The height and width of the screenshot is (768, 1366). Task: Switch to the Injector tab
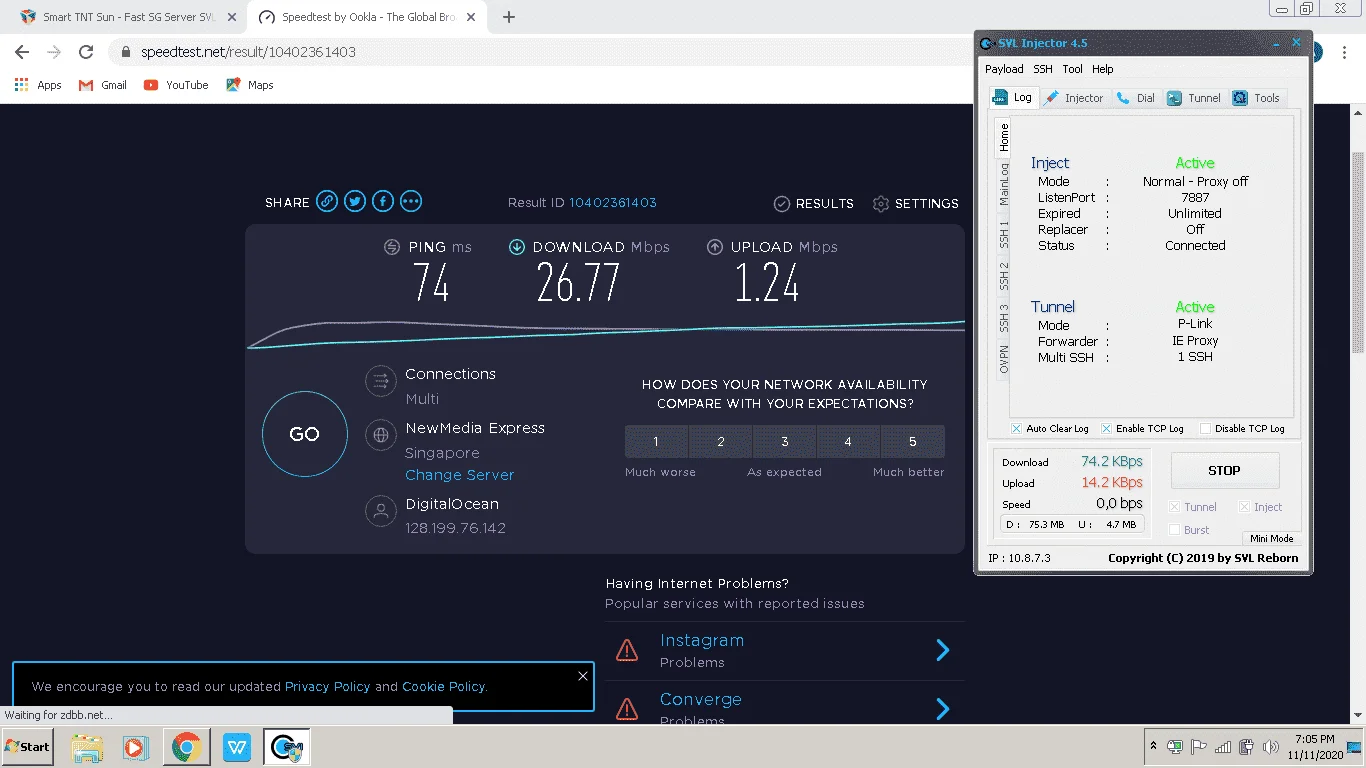(1074, 98)
